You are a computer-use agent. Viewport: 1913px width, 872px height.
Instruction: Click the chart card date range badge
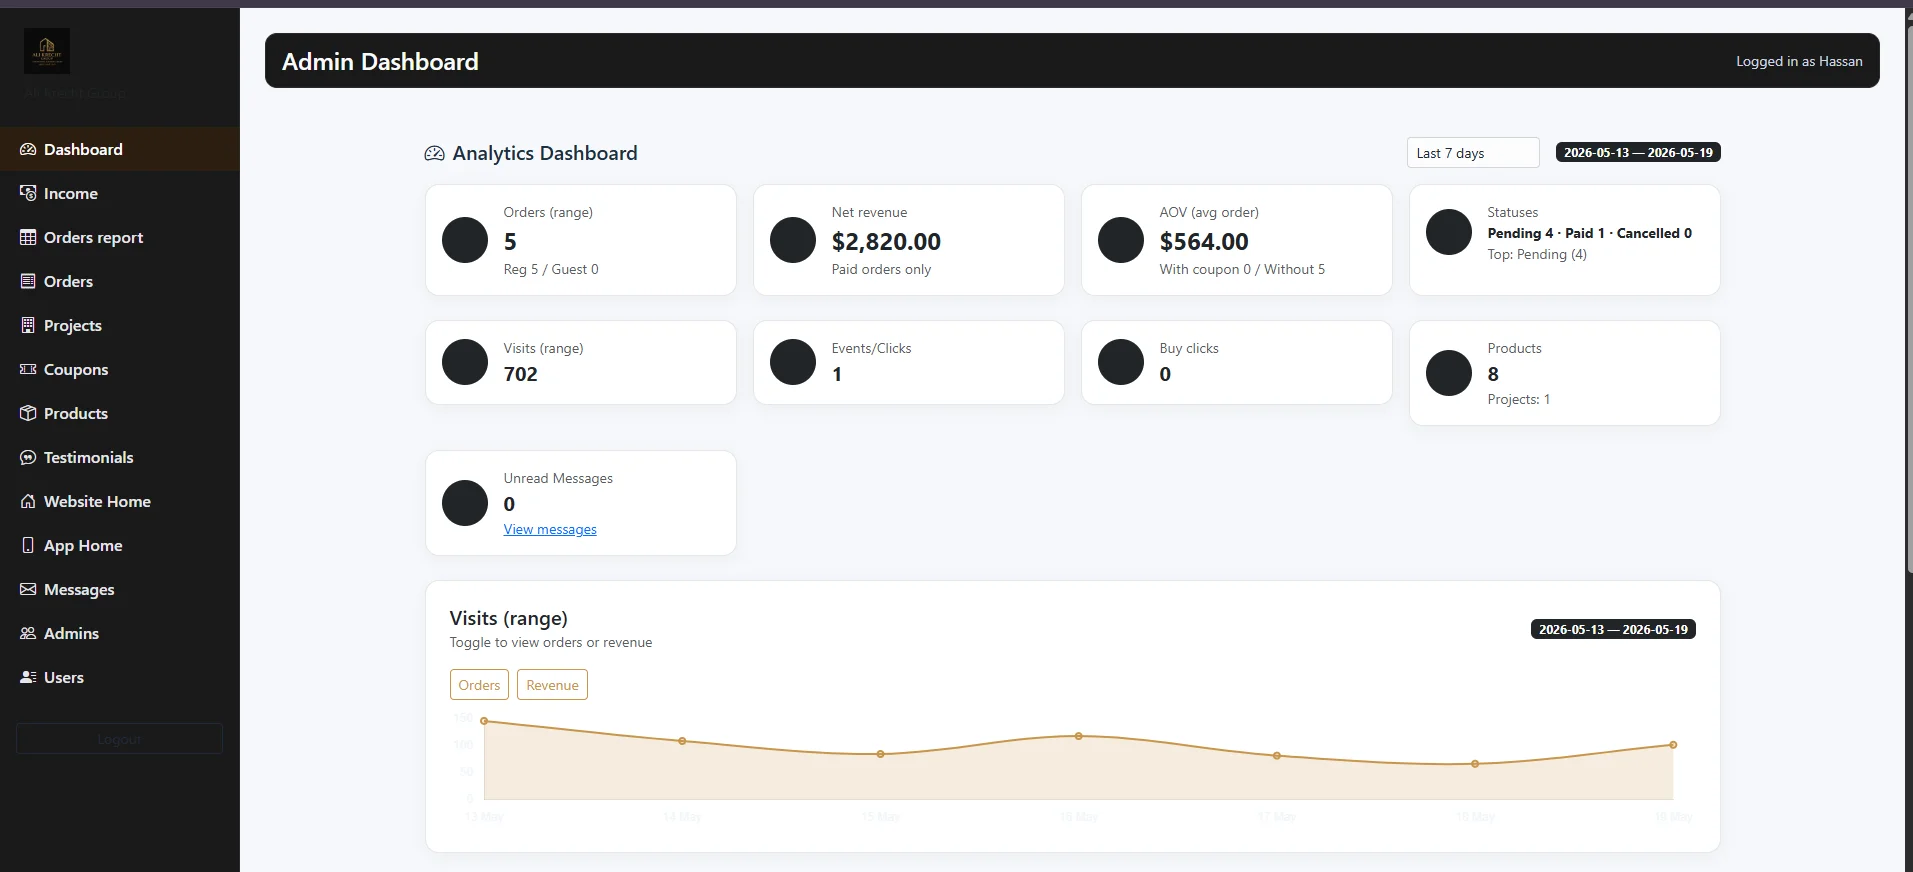click(1613, 629)
